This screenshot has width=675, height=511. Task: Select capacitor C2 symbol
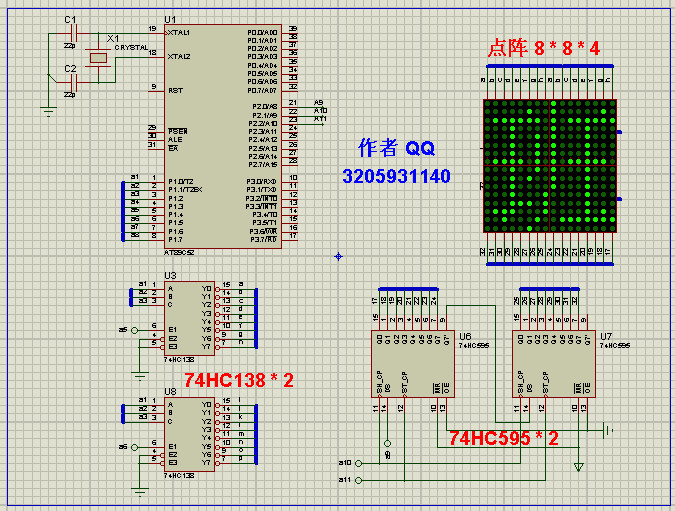(x=73, y=82)
